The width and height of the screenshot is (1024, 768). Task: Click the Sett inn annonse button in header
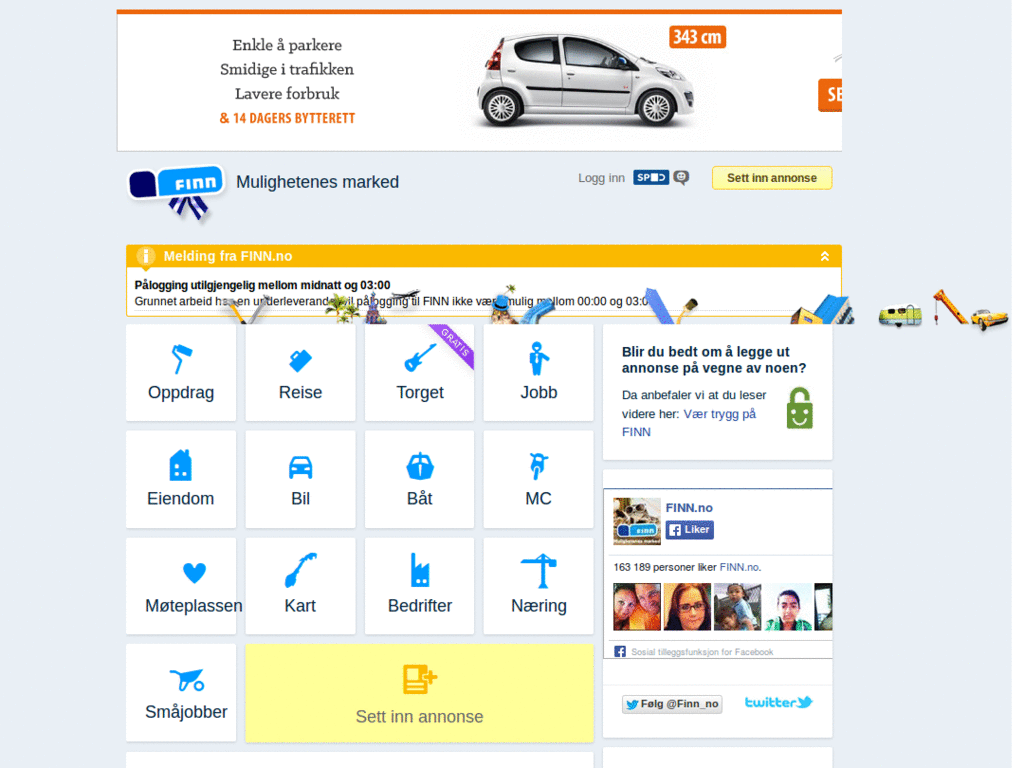pos(772,178)
